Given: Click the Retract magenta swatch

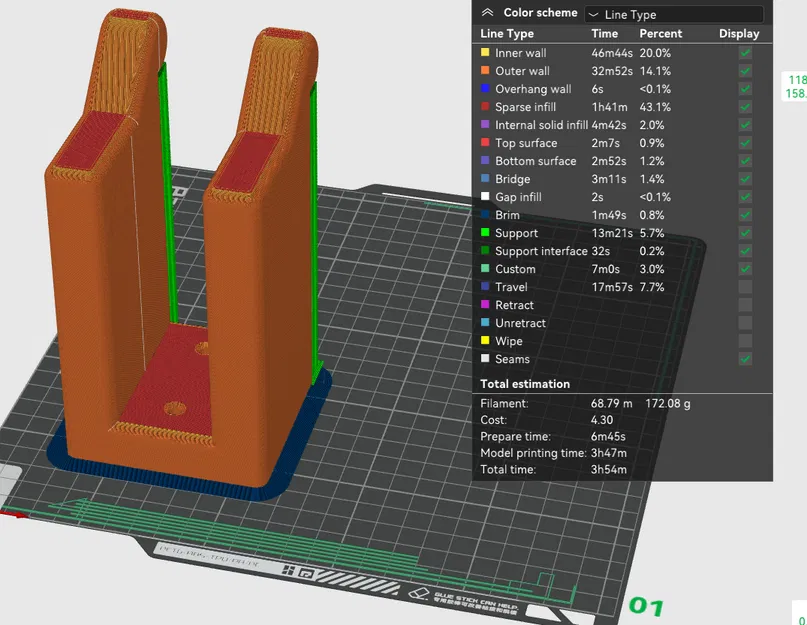Looking at the screenshot, I should [485, 304].
